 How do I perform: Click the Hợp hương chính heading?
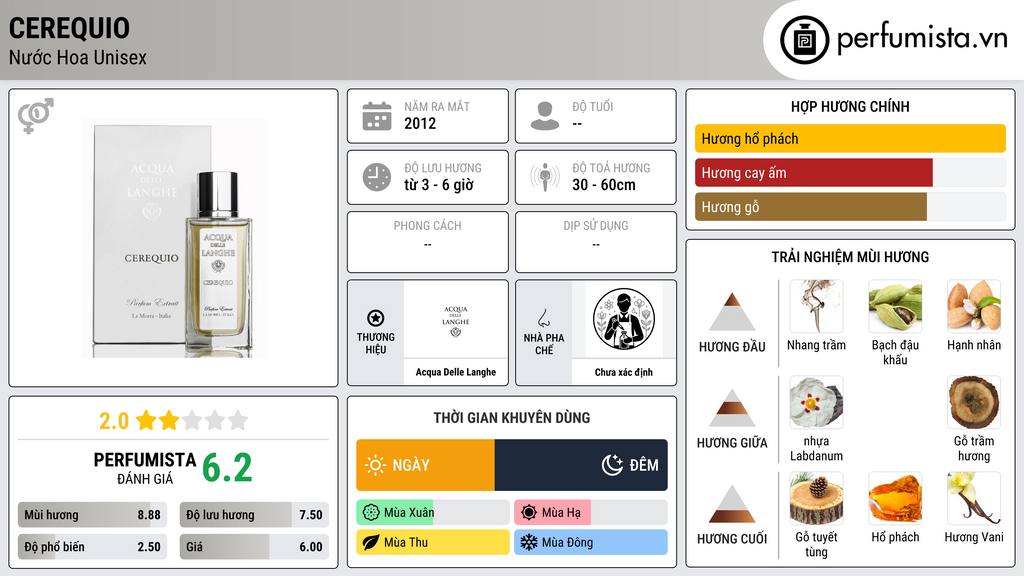pos(850,106)
